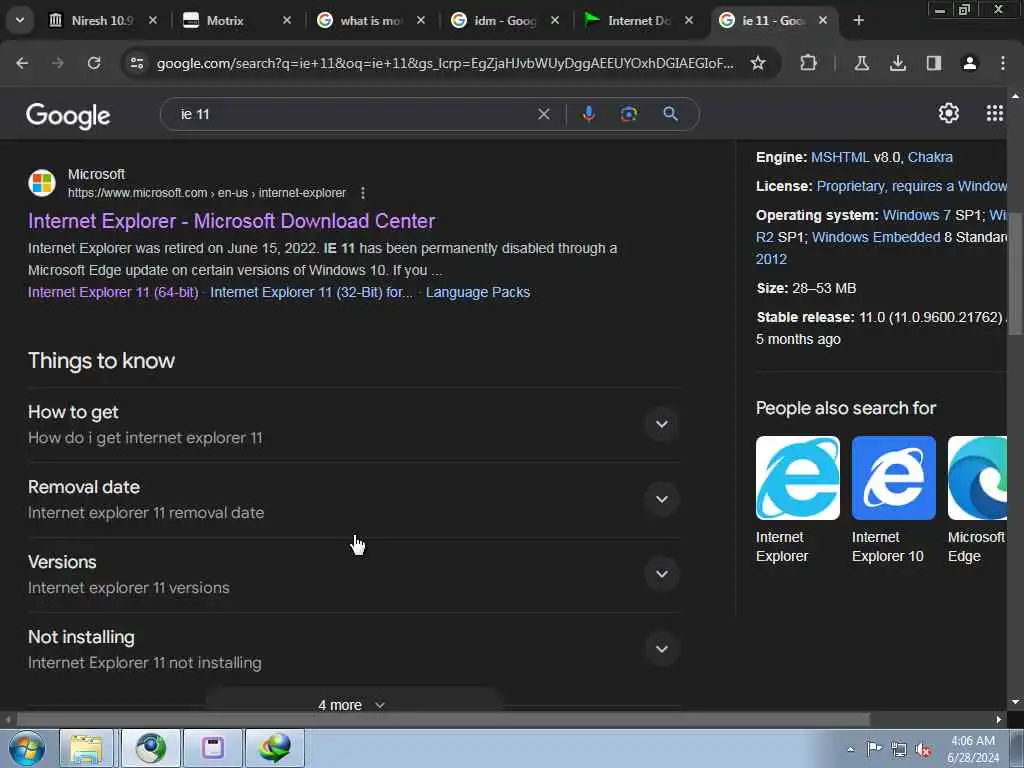
Task: Open the Chrome three-dot menu
Action: [1003, 63]
